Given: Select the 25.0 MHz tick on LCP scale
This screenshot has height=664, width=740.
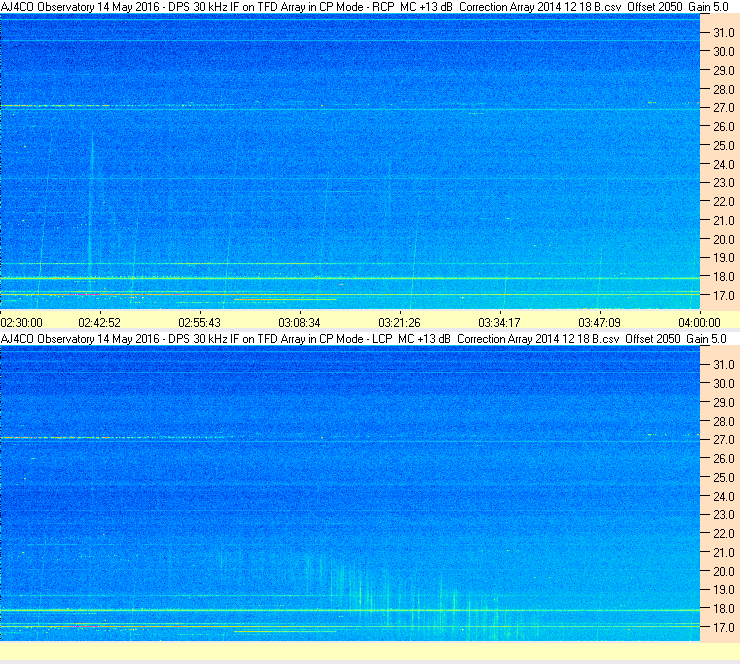Looking at the screenshot, I should [723, 478].
